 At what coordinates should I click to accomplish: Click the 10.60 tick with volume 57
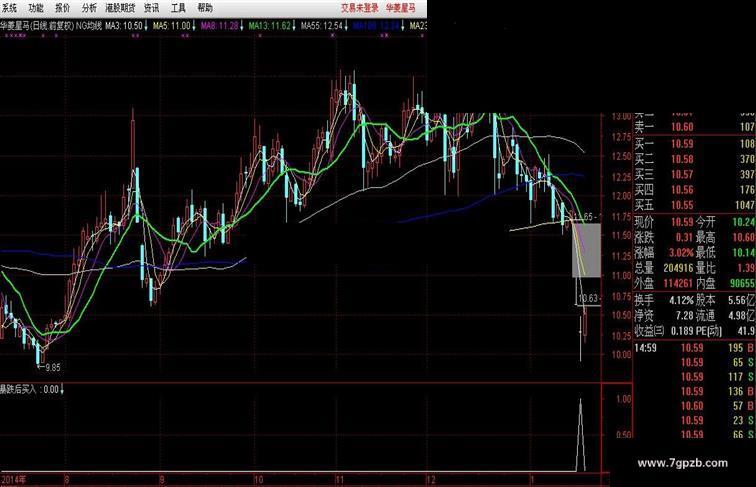694,406
